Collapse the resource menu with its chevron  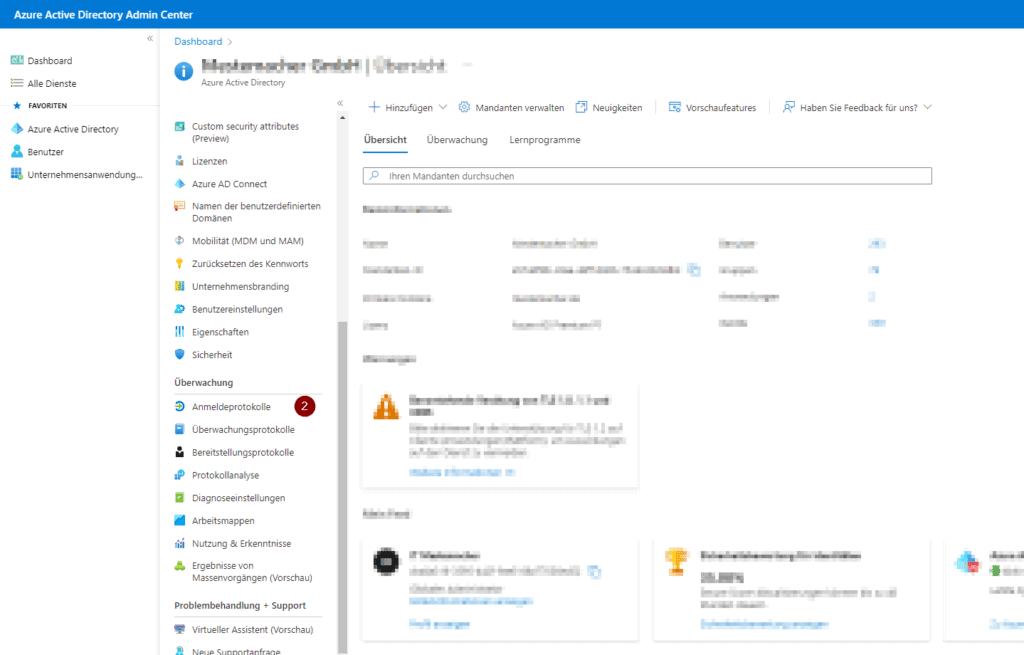click(340, 103)
